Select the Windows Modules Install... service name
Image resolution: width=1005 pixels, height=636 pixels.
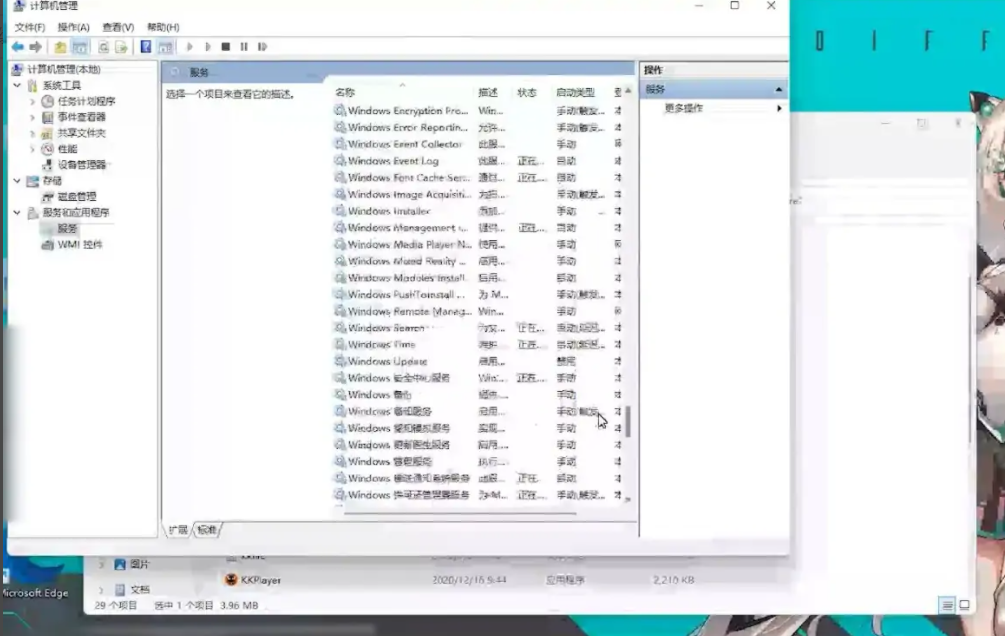click(x=407, y=278)
